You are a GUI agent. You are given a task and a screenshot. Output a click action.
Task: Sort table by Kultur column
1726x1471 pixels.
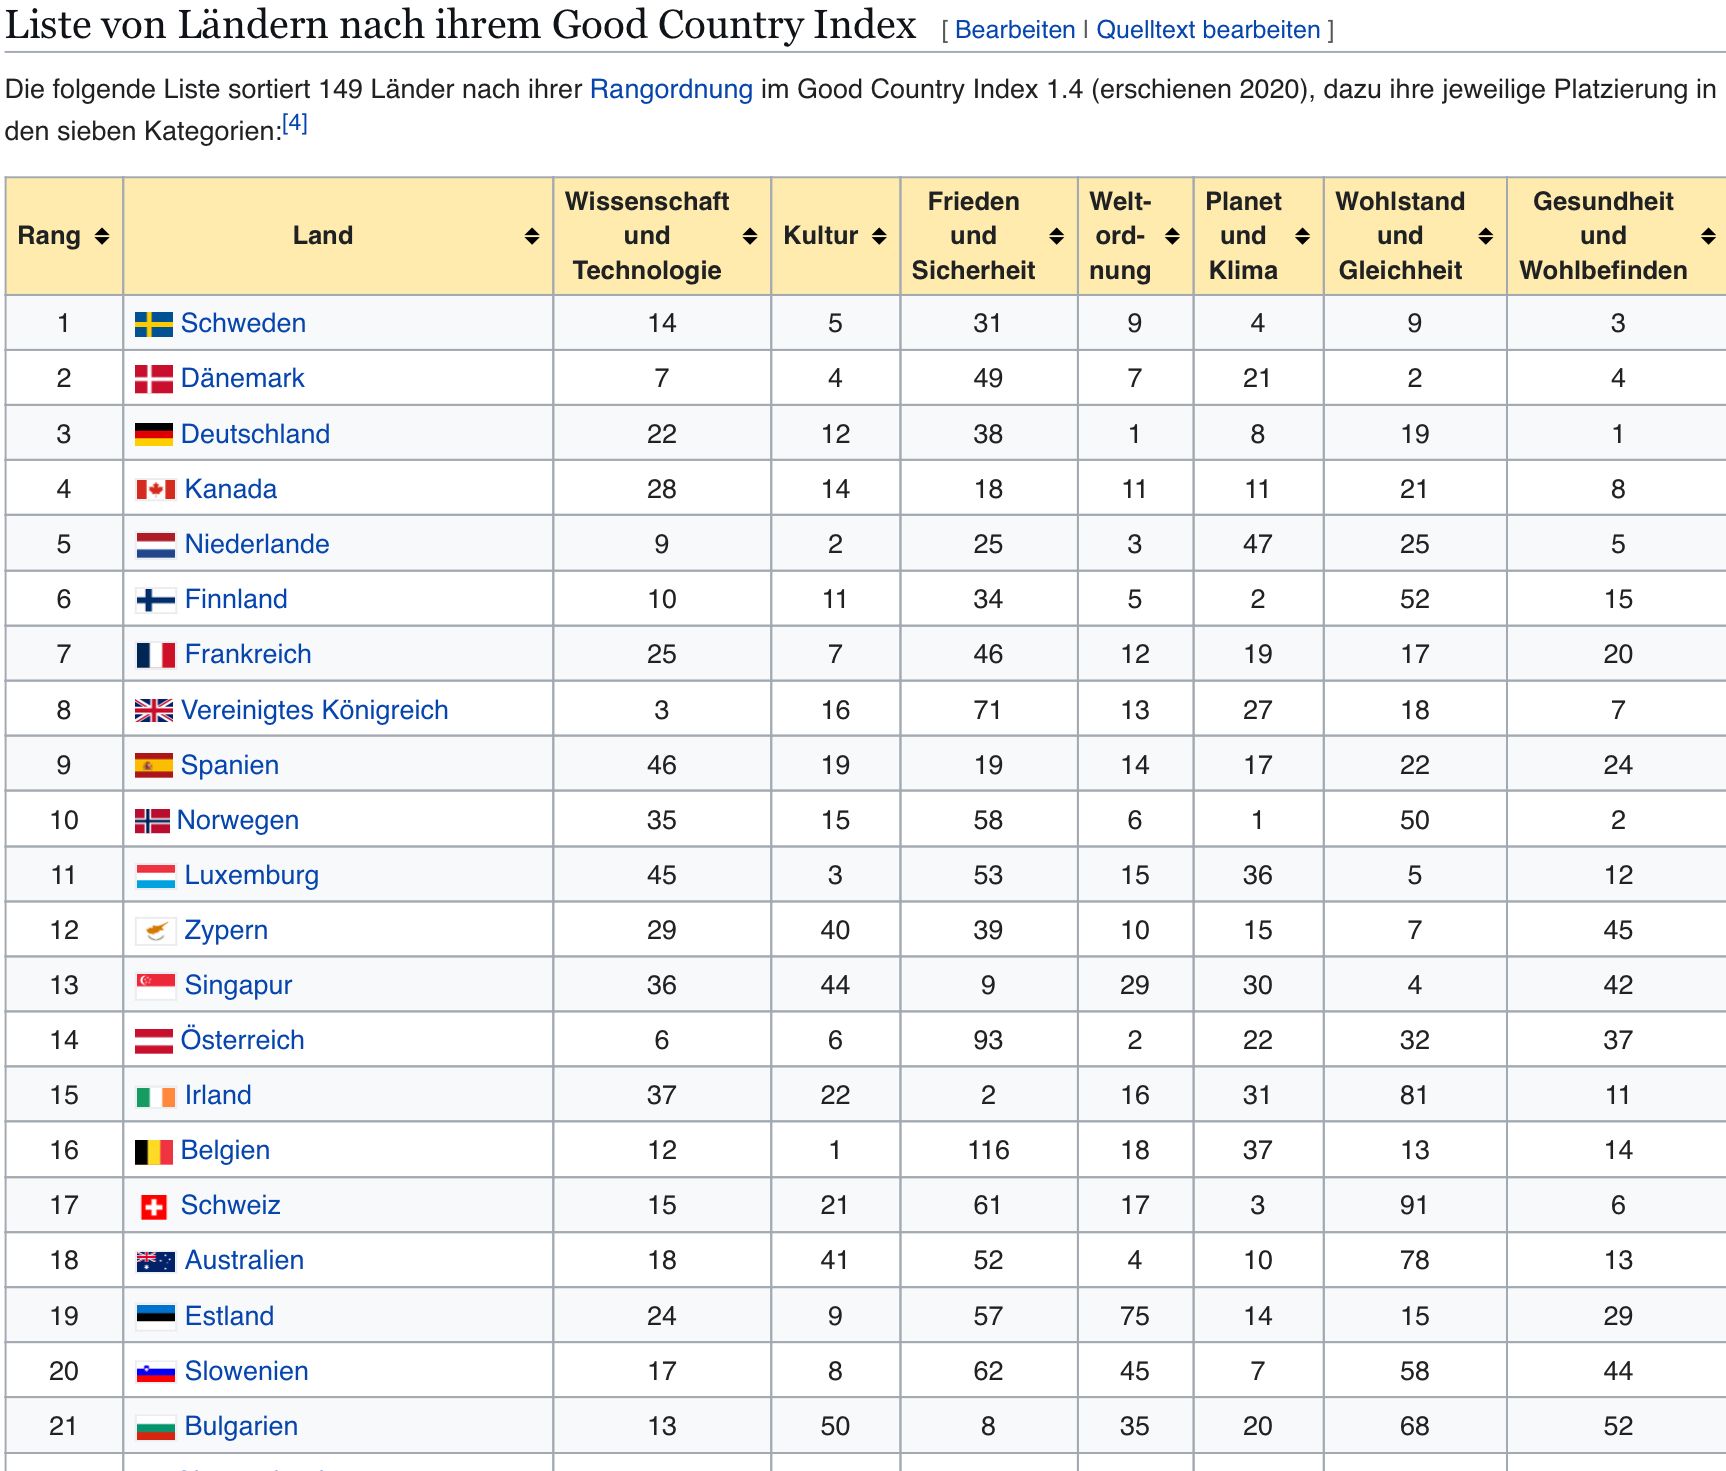(x=879, y=236)
